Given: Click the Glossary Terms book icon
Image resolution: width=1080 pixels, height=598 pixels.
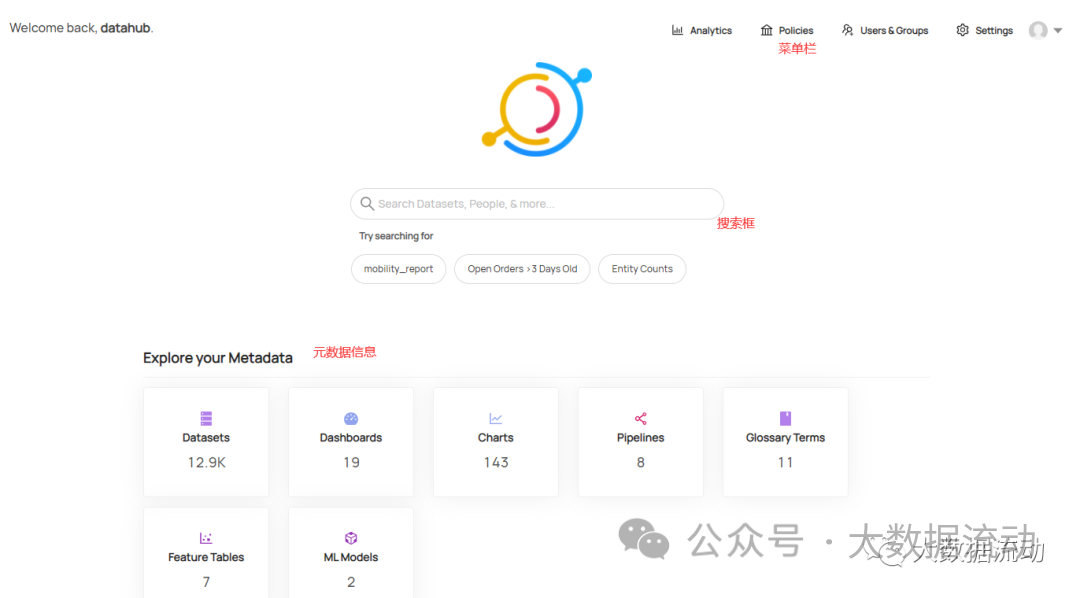Looking at the screenshot, I should coord(785,417).
